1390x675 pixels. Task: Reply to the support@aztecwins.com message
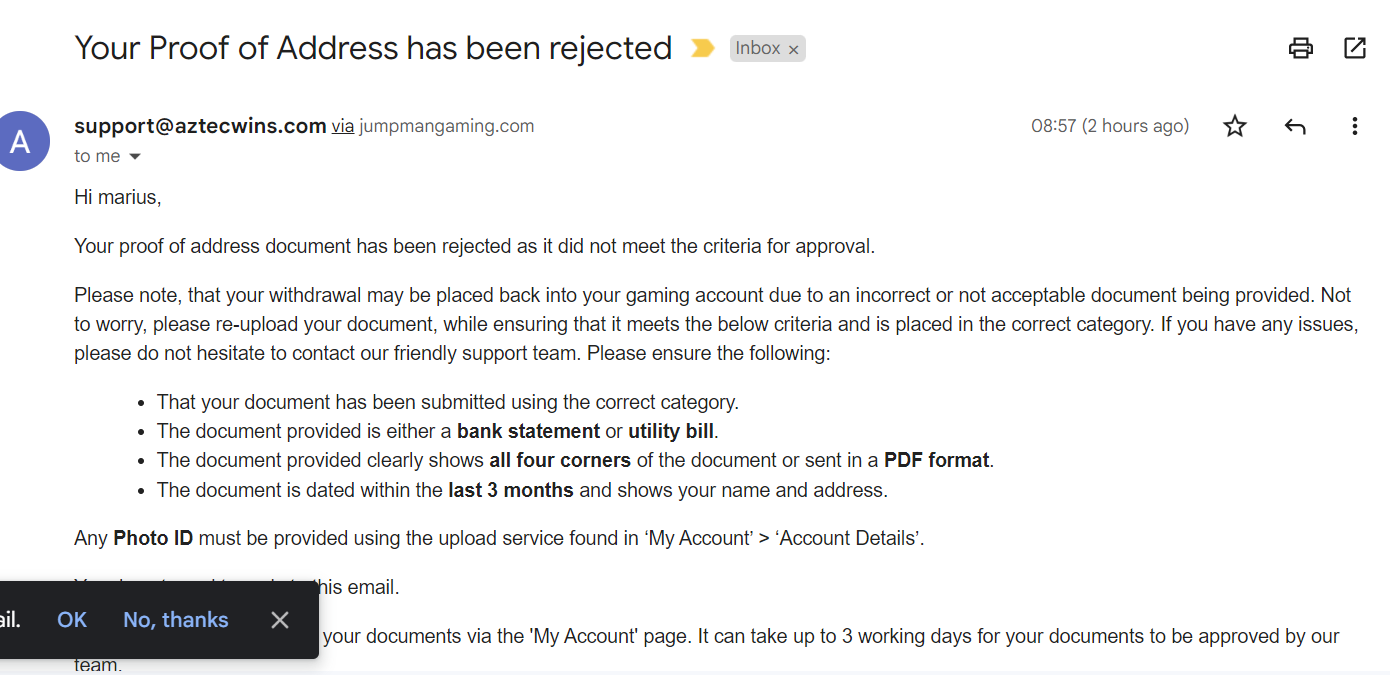pyautogui.click(x=1295, y=126)
